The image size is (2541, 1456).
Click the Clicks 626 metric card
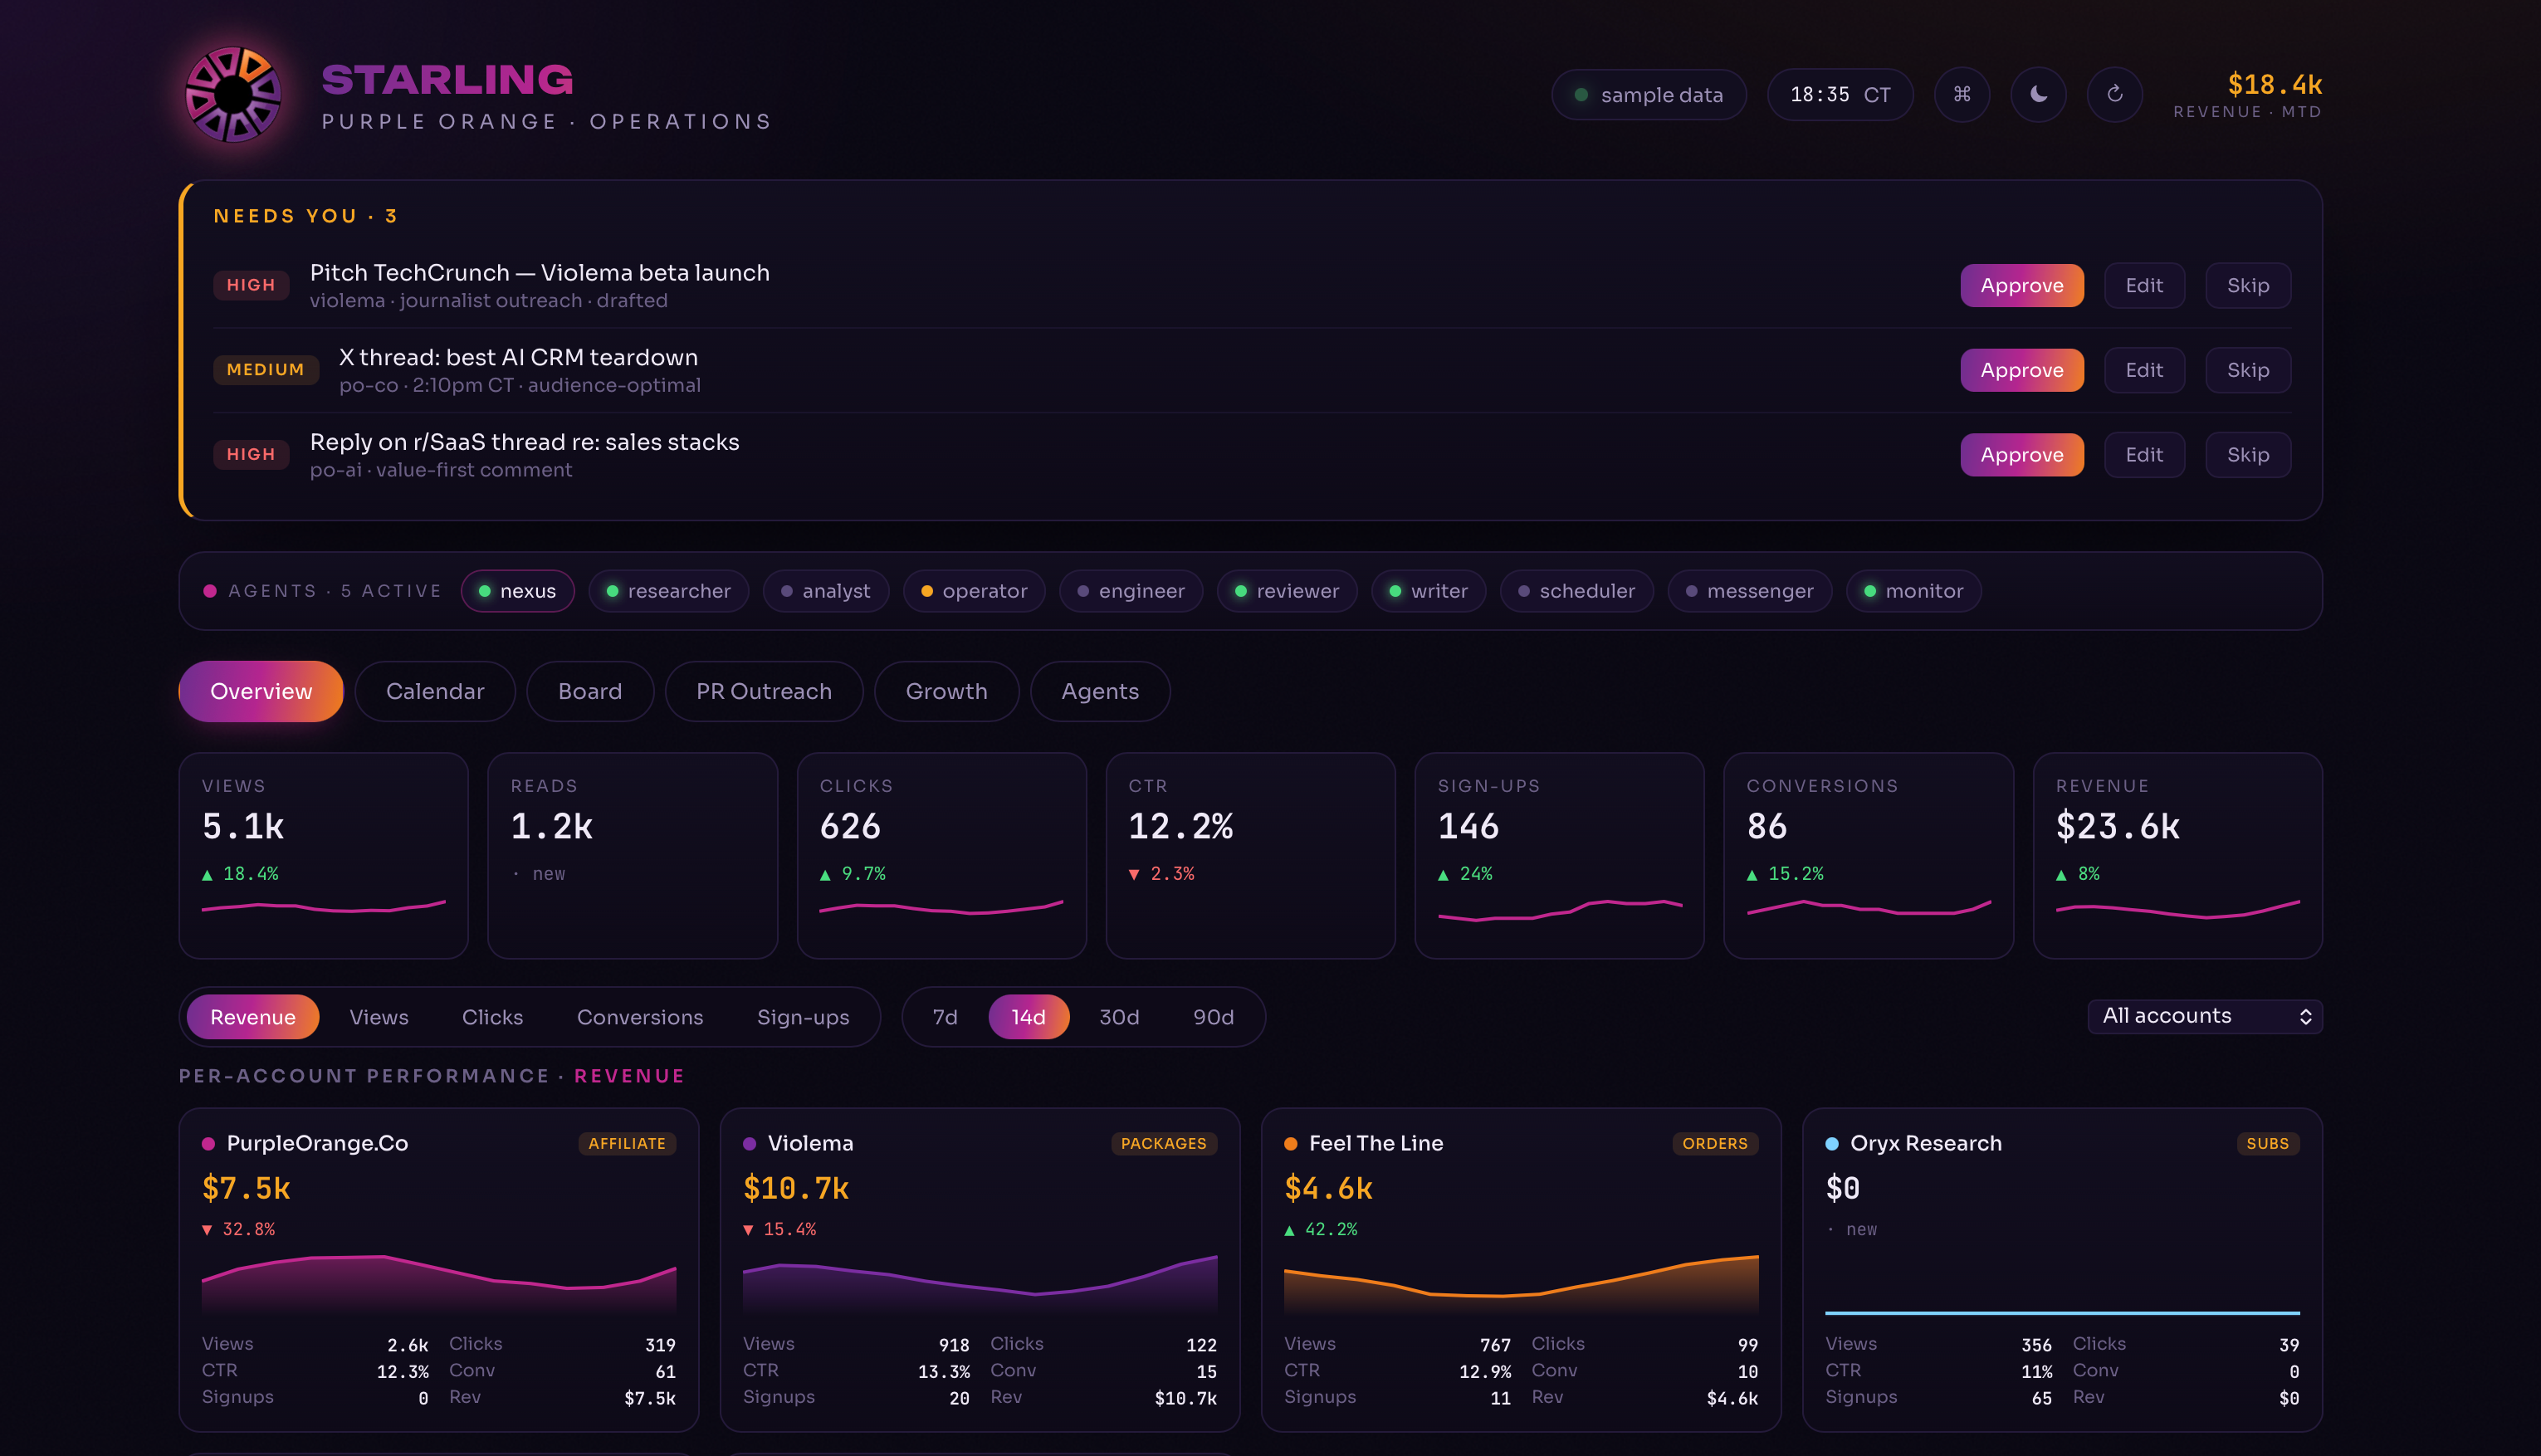(x=941, y=856)
